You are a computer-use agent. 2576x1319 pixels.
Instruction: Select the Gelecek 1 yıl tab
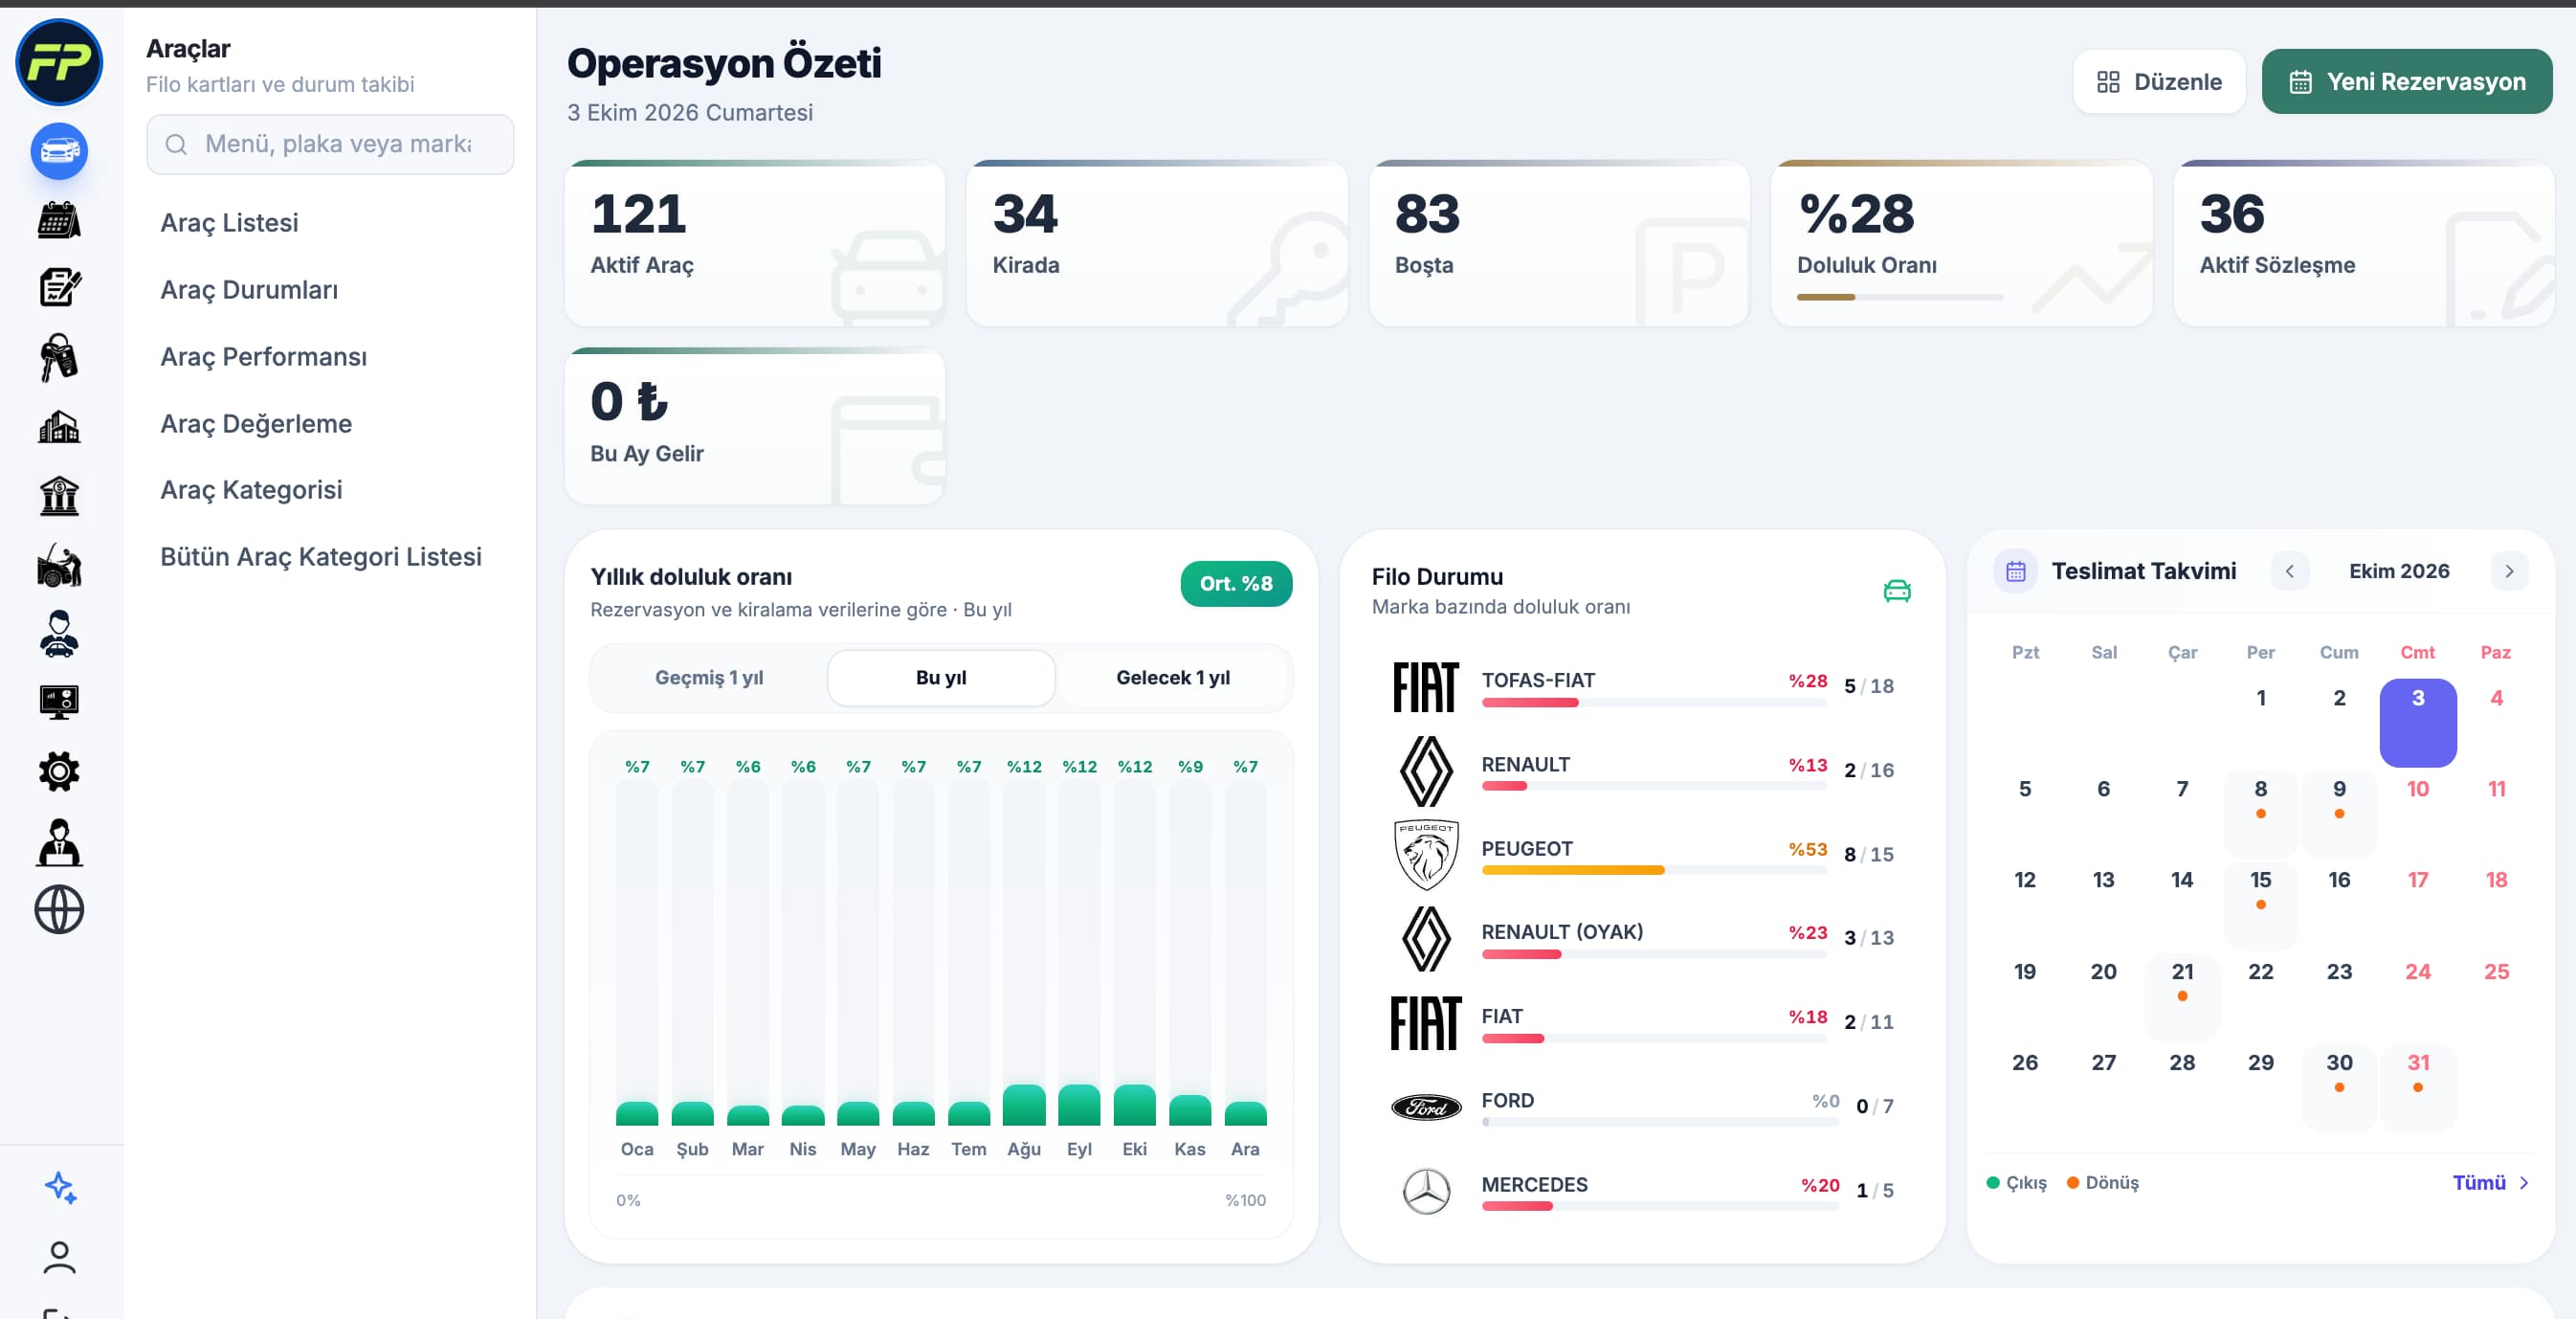coord(1173,677)
